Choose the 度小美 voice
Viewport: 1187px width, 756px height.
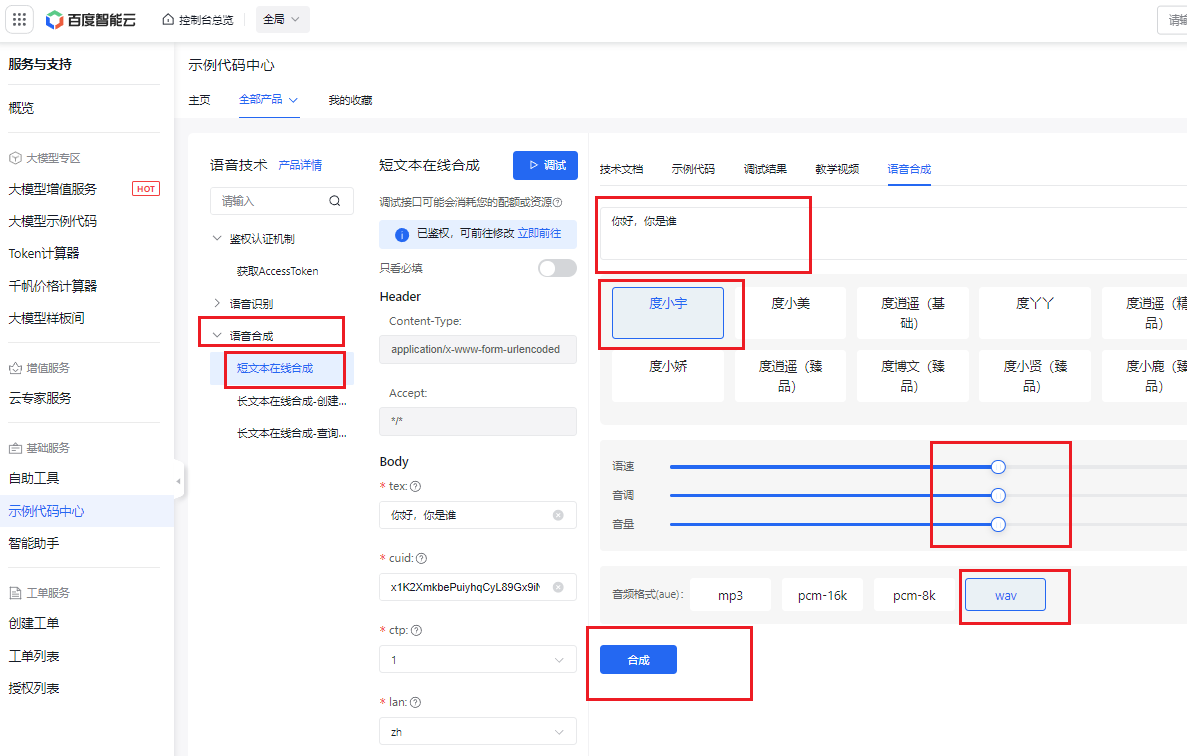tap(790, 313)
